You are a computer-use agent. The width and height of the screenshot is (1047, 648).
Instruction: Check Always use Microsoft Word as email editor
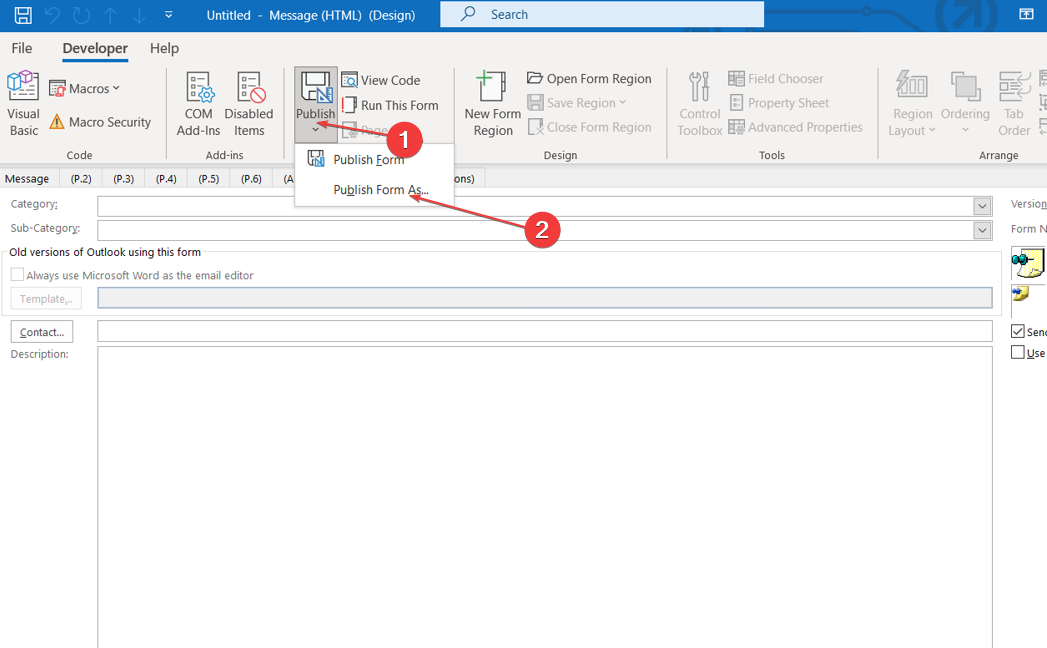(x=17, y=274)
